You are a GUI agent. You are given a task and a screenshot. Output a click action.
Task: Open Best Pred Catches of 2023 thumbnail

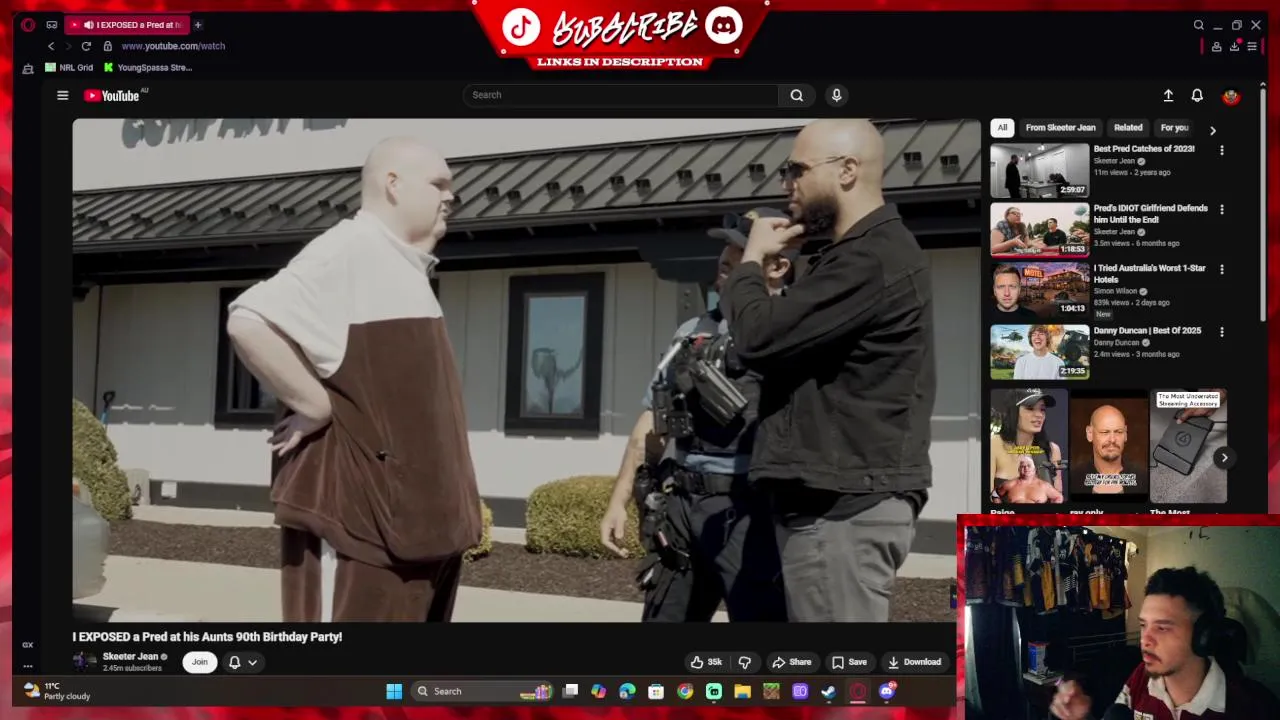point(1040,170)
